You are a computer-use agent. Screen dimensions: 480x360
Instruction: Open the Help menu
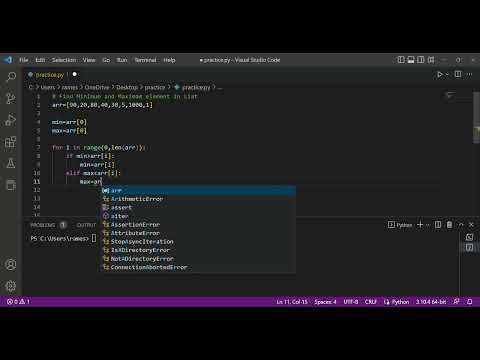click(x=169, y=60)
